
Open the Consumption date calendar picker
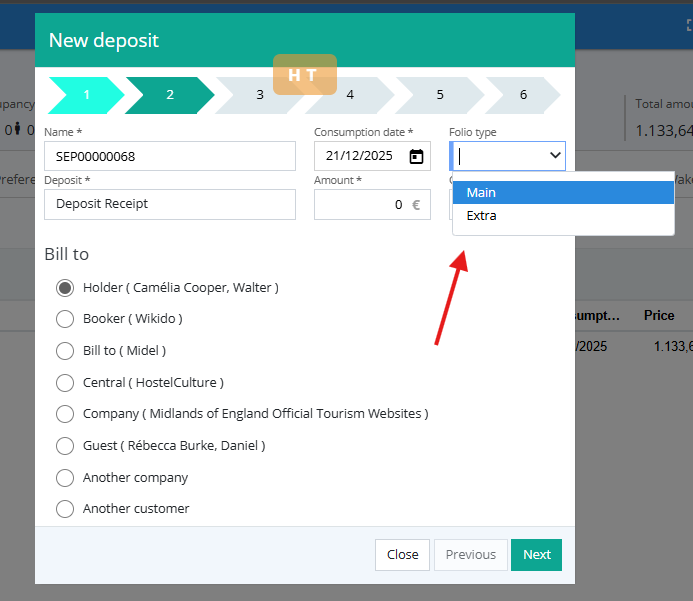point(417,156)
